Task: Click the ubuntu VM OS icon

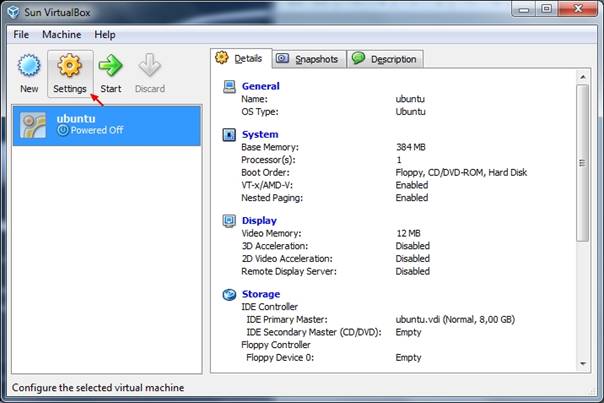Action: [x=33, y=125]
